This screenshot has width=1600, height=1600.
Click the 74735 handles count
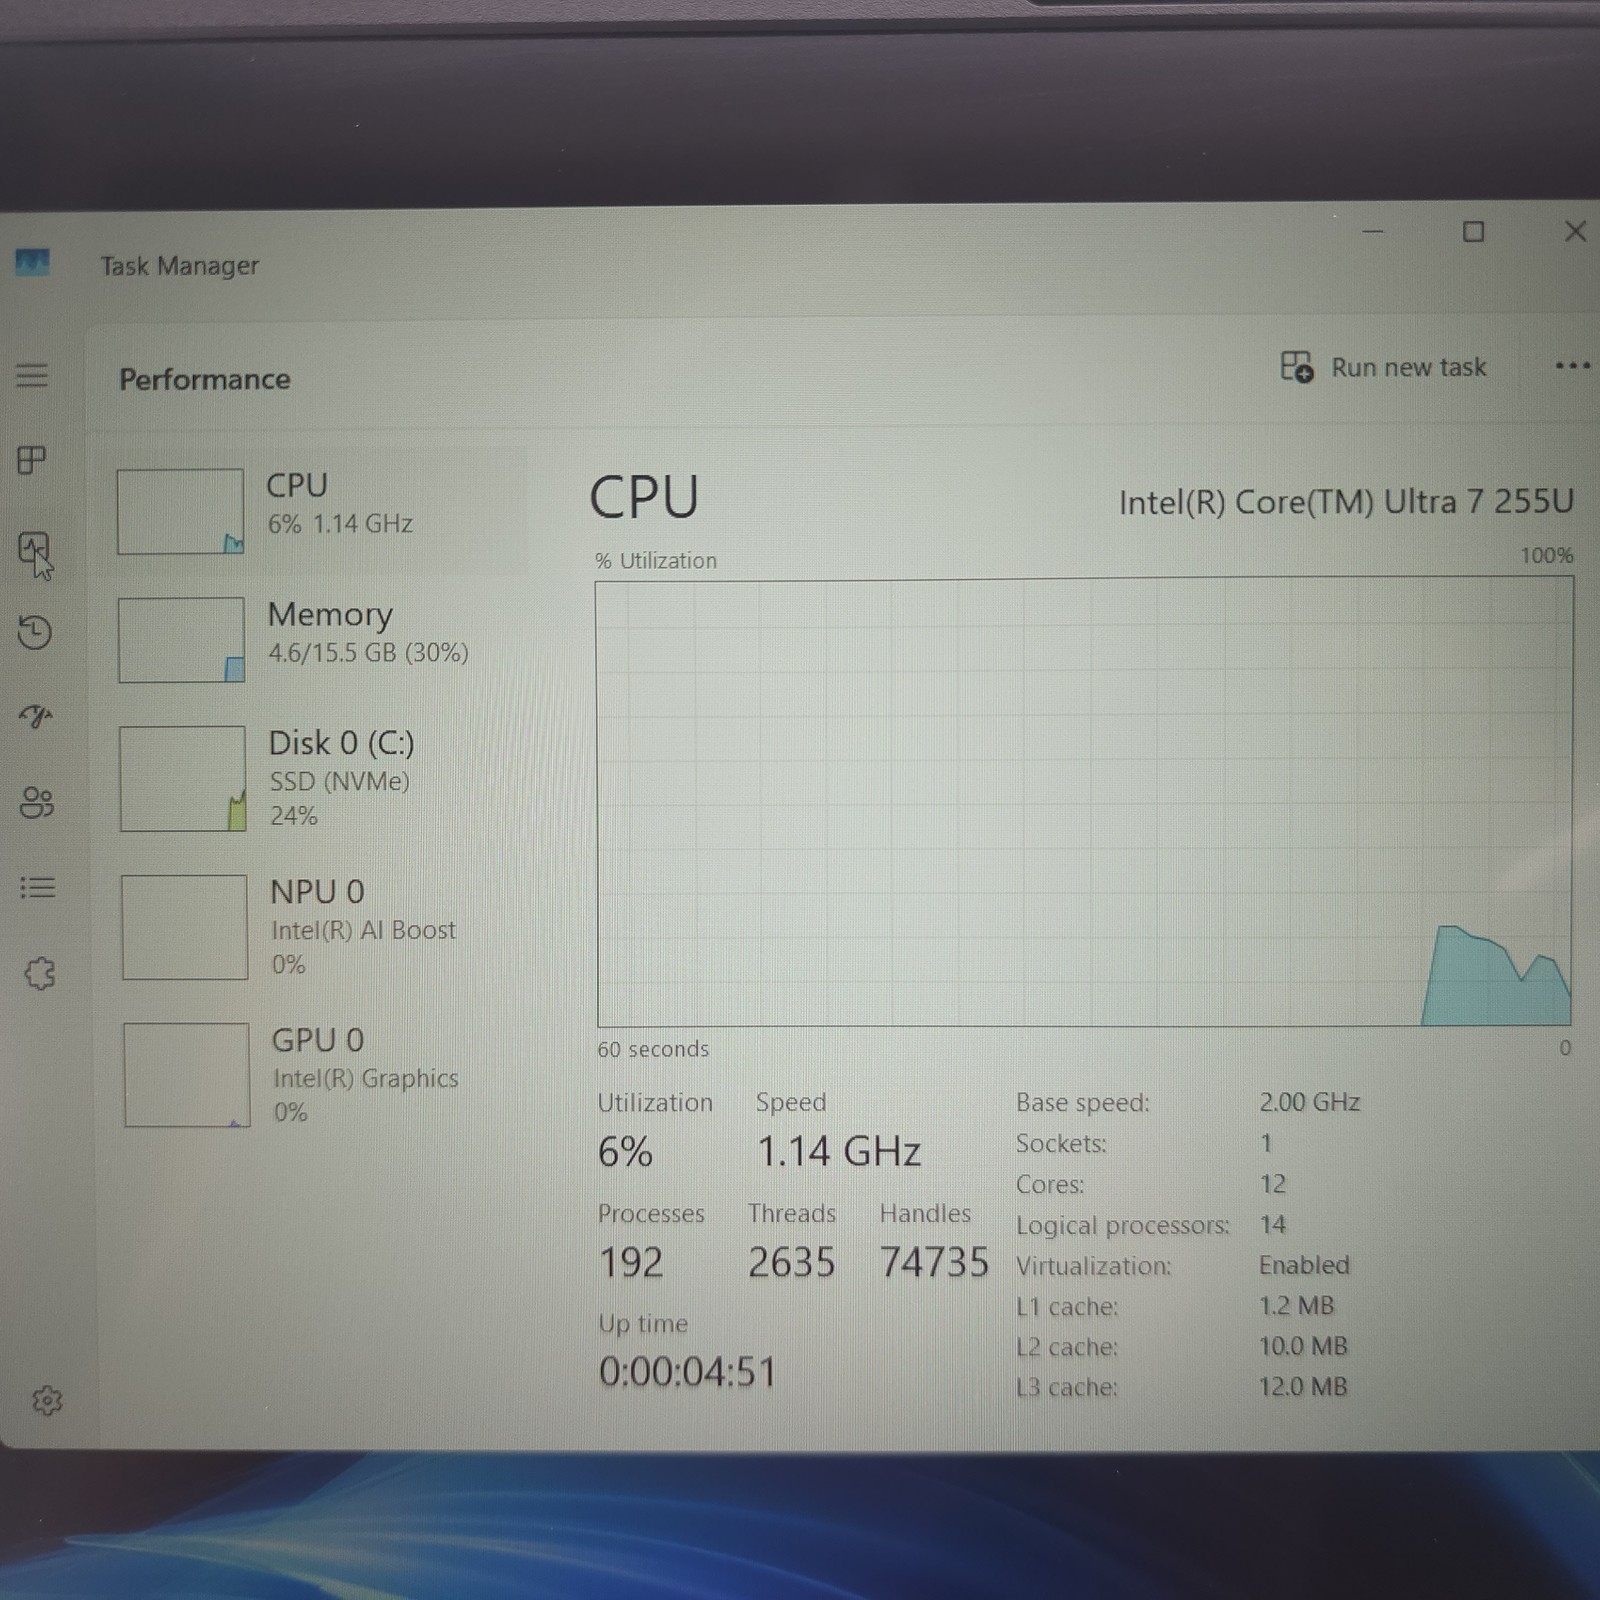(934, 1262)
